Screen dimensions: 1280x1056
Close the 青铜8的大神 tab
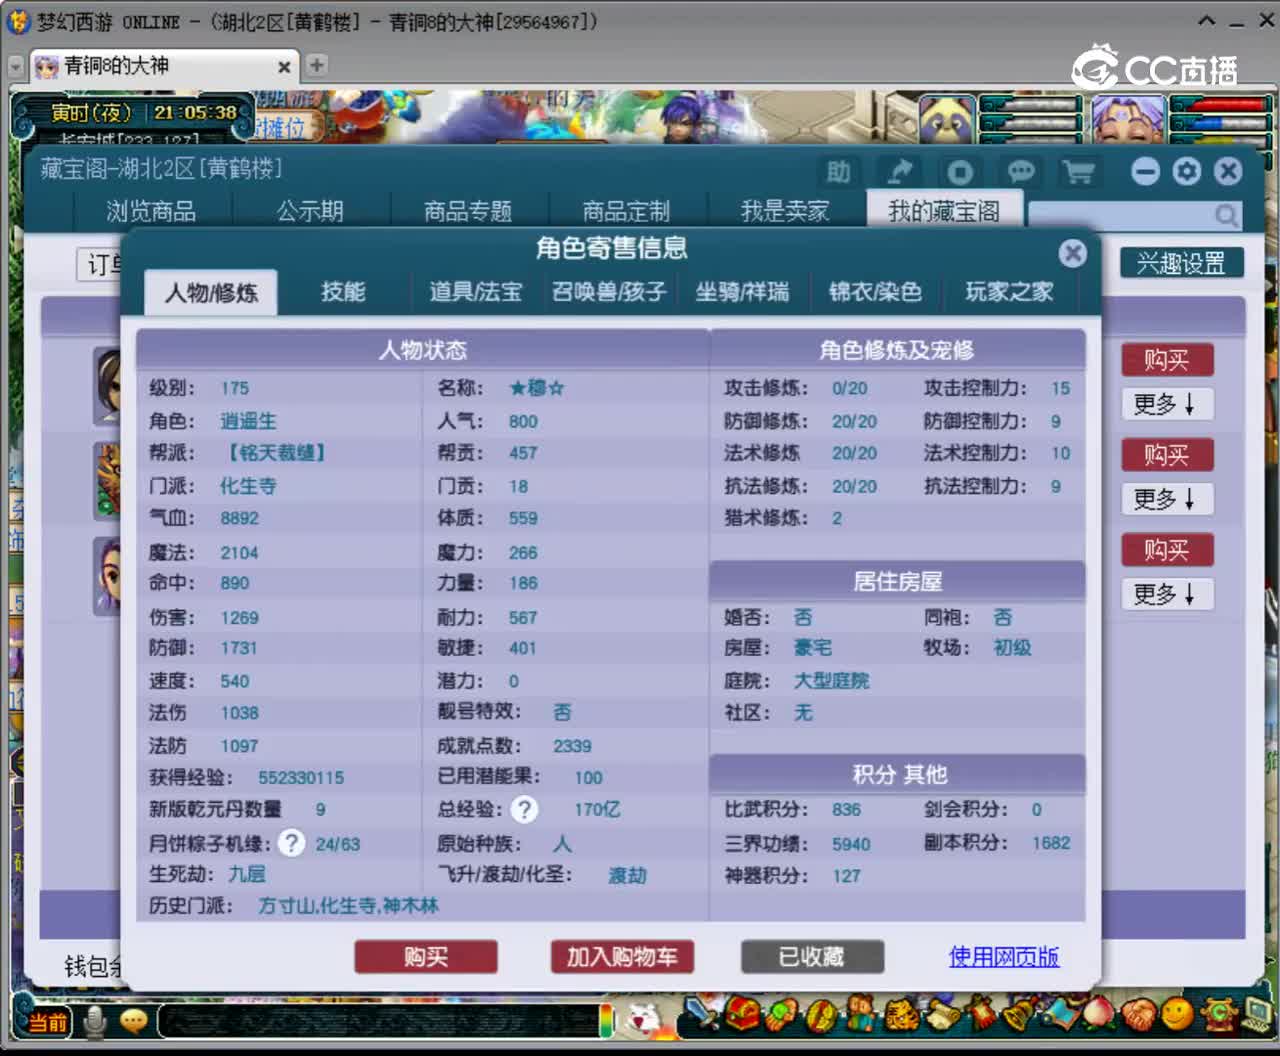[284, 67]
